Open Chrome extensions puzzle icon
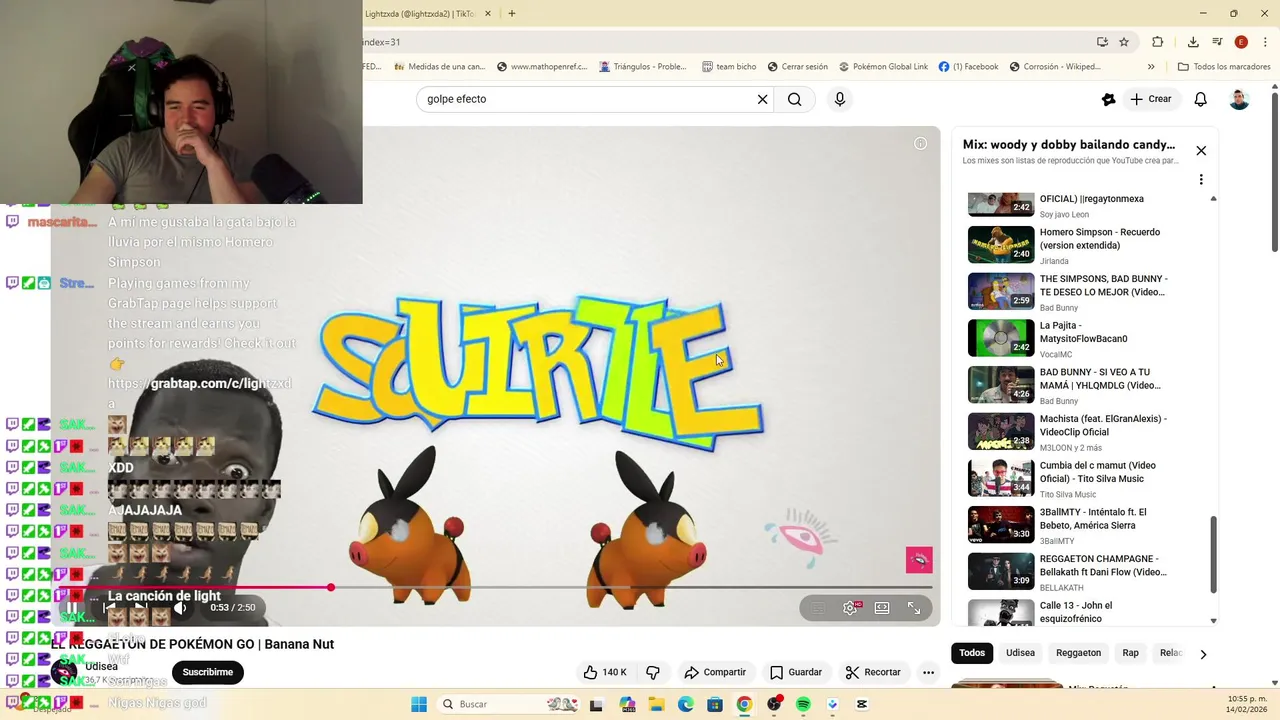The image size is (1280, 720). click(x=1158, y=42)
